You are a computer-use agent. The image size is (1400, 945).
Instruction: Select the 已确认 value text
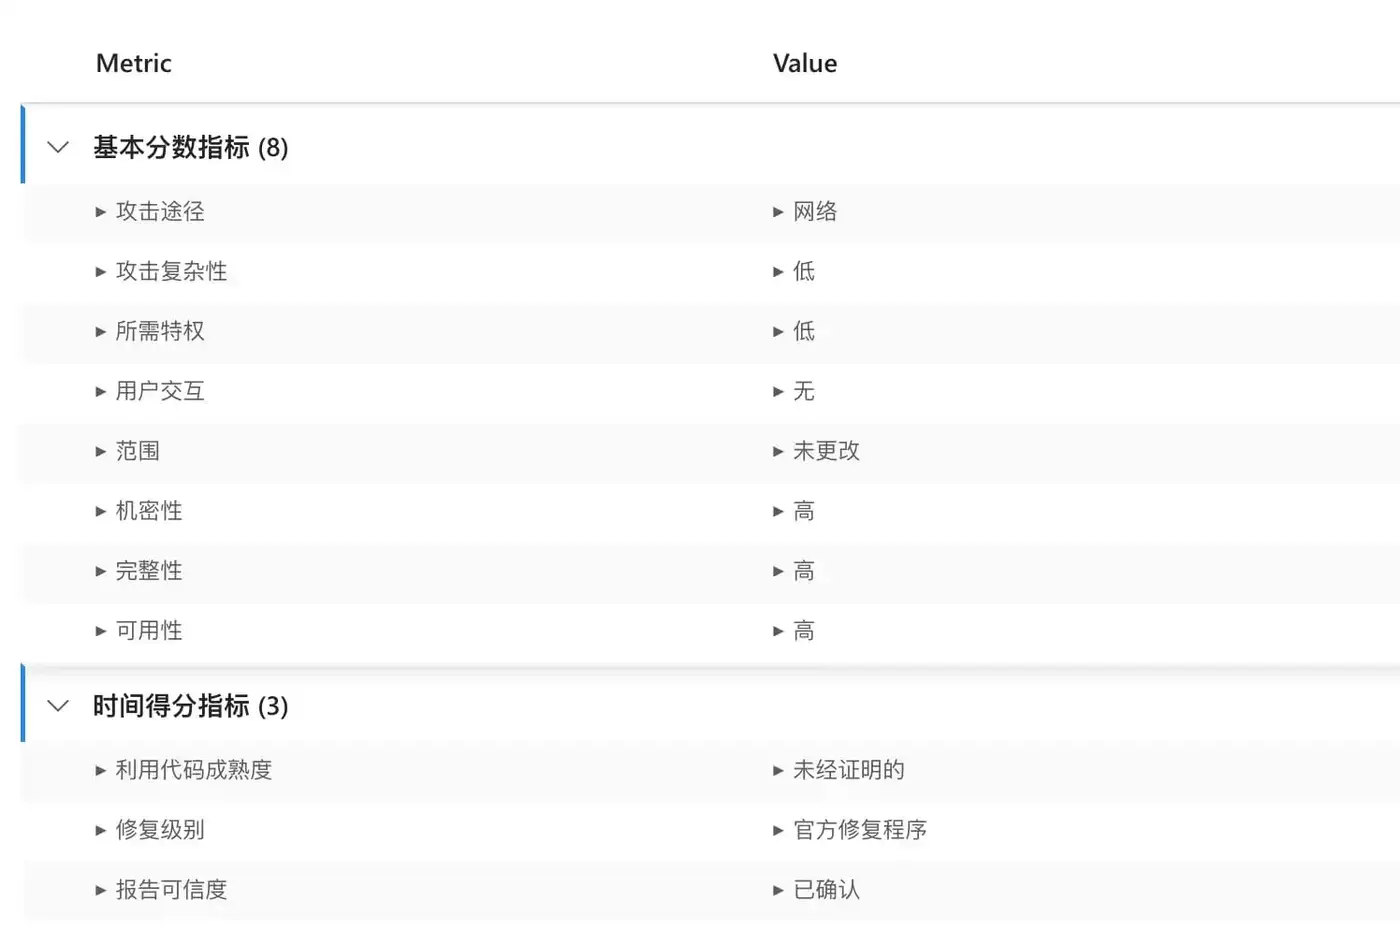point(827,890)
